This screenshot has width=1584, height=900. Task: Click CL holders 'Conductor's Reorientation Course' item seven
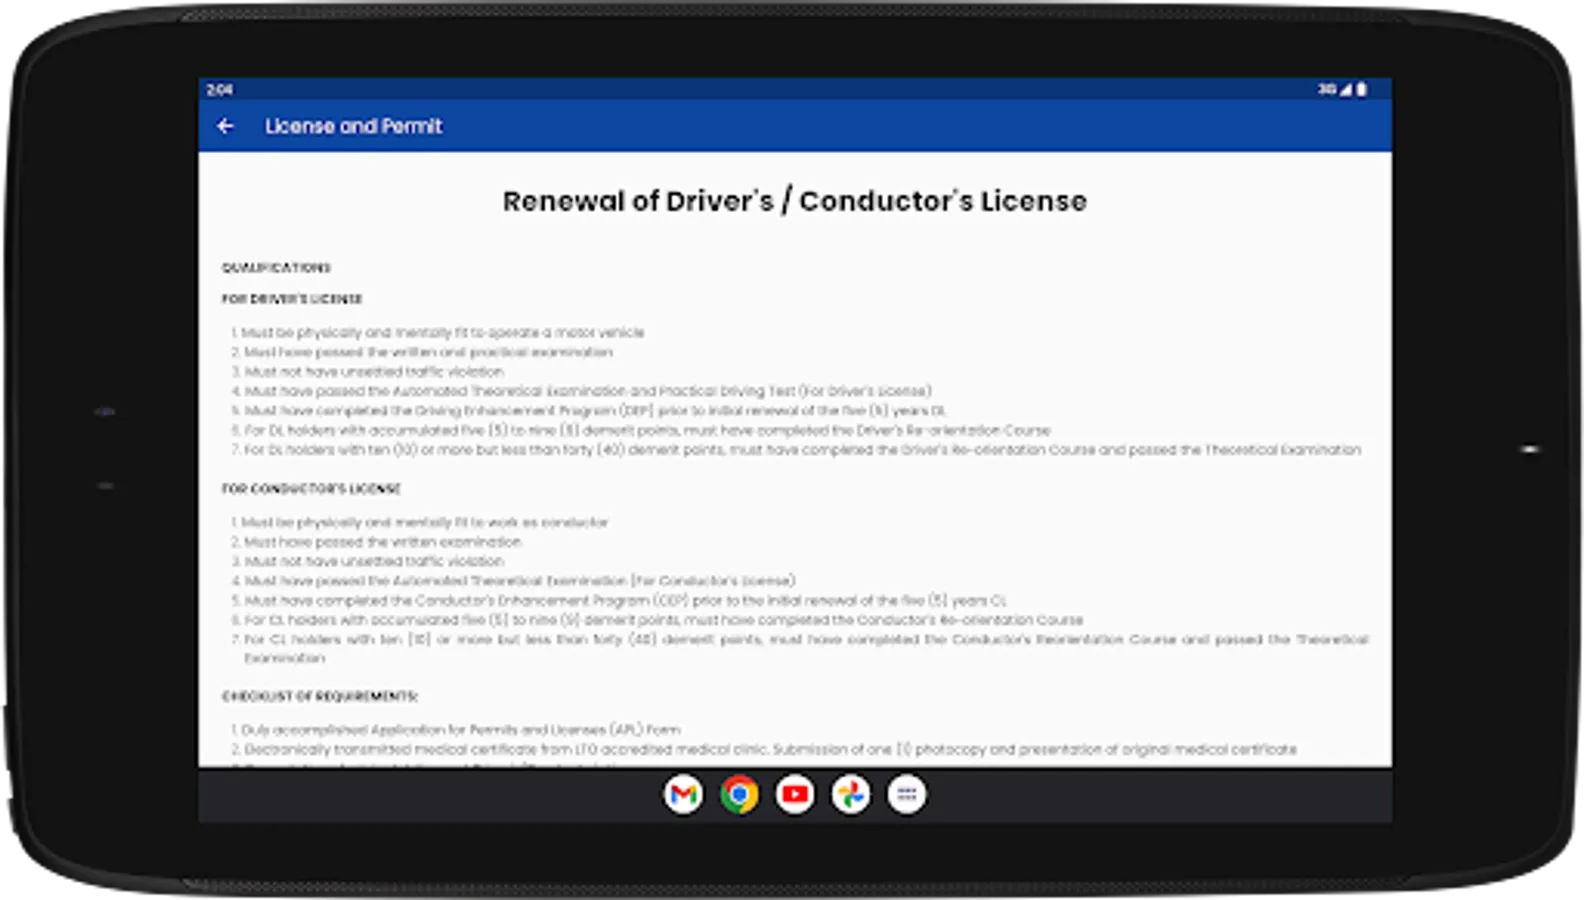800,648
